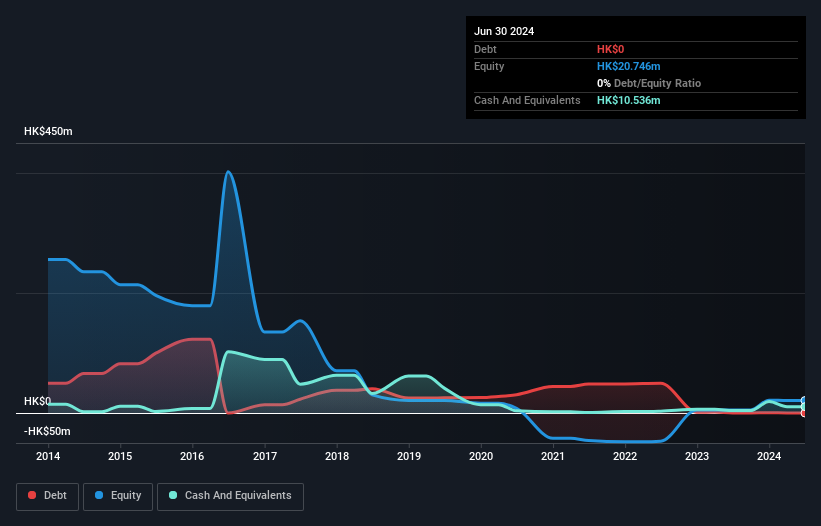Click the teal Cash And Equivalents legend dot
This screenshot has width=821, height=526.
click(173, 495)
